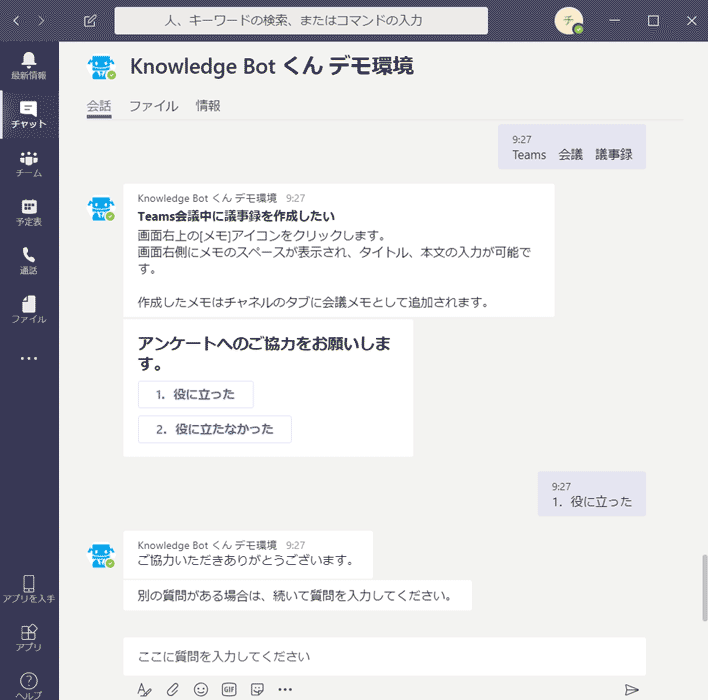The image size is (708, 700).
Task: Send the message with the arrow icon
Action: tap(631, 690)
